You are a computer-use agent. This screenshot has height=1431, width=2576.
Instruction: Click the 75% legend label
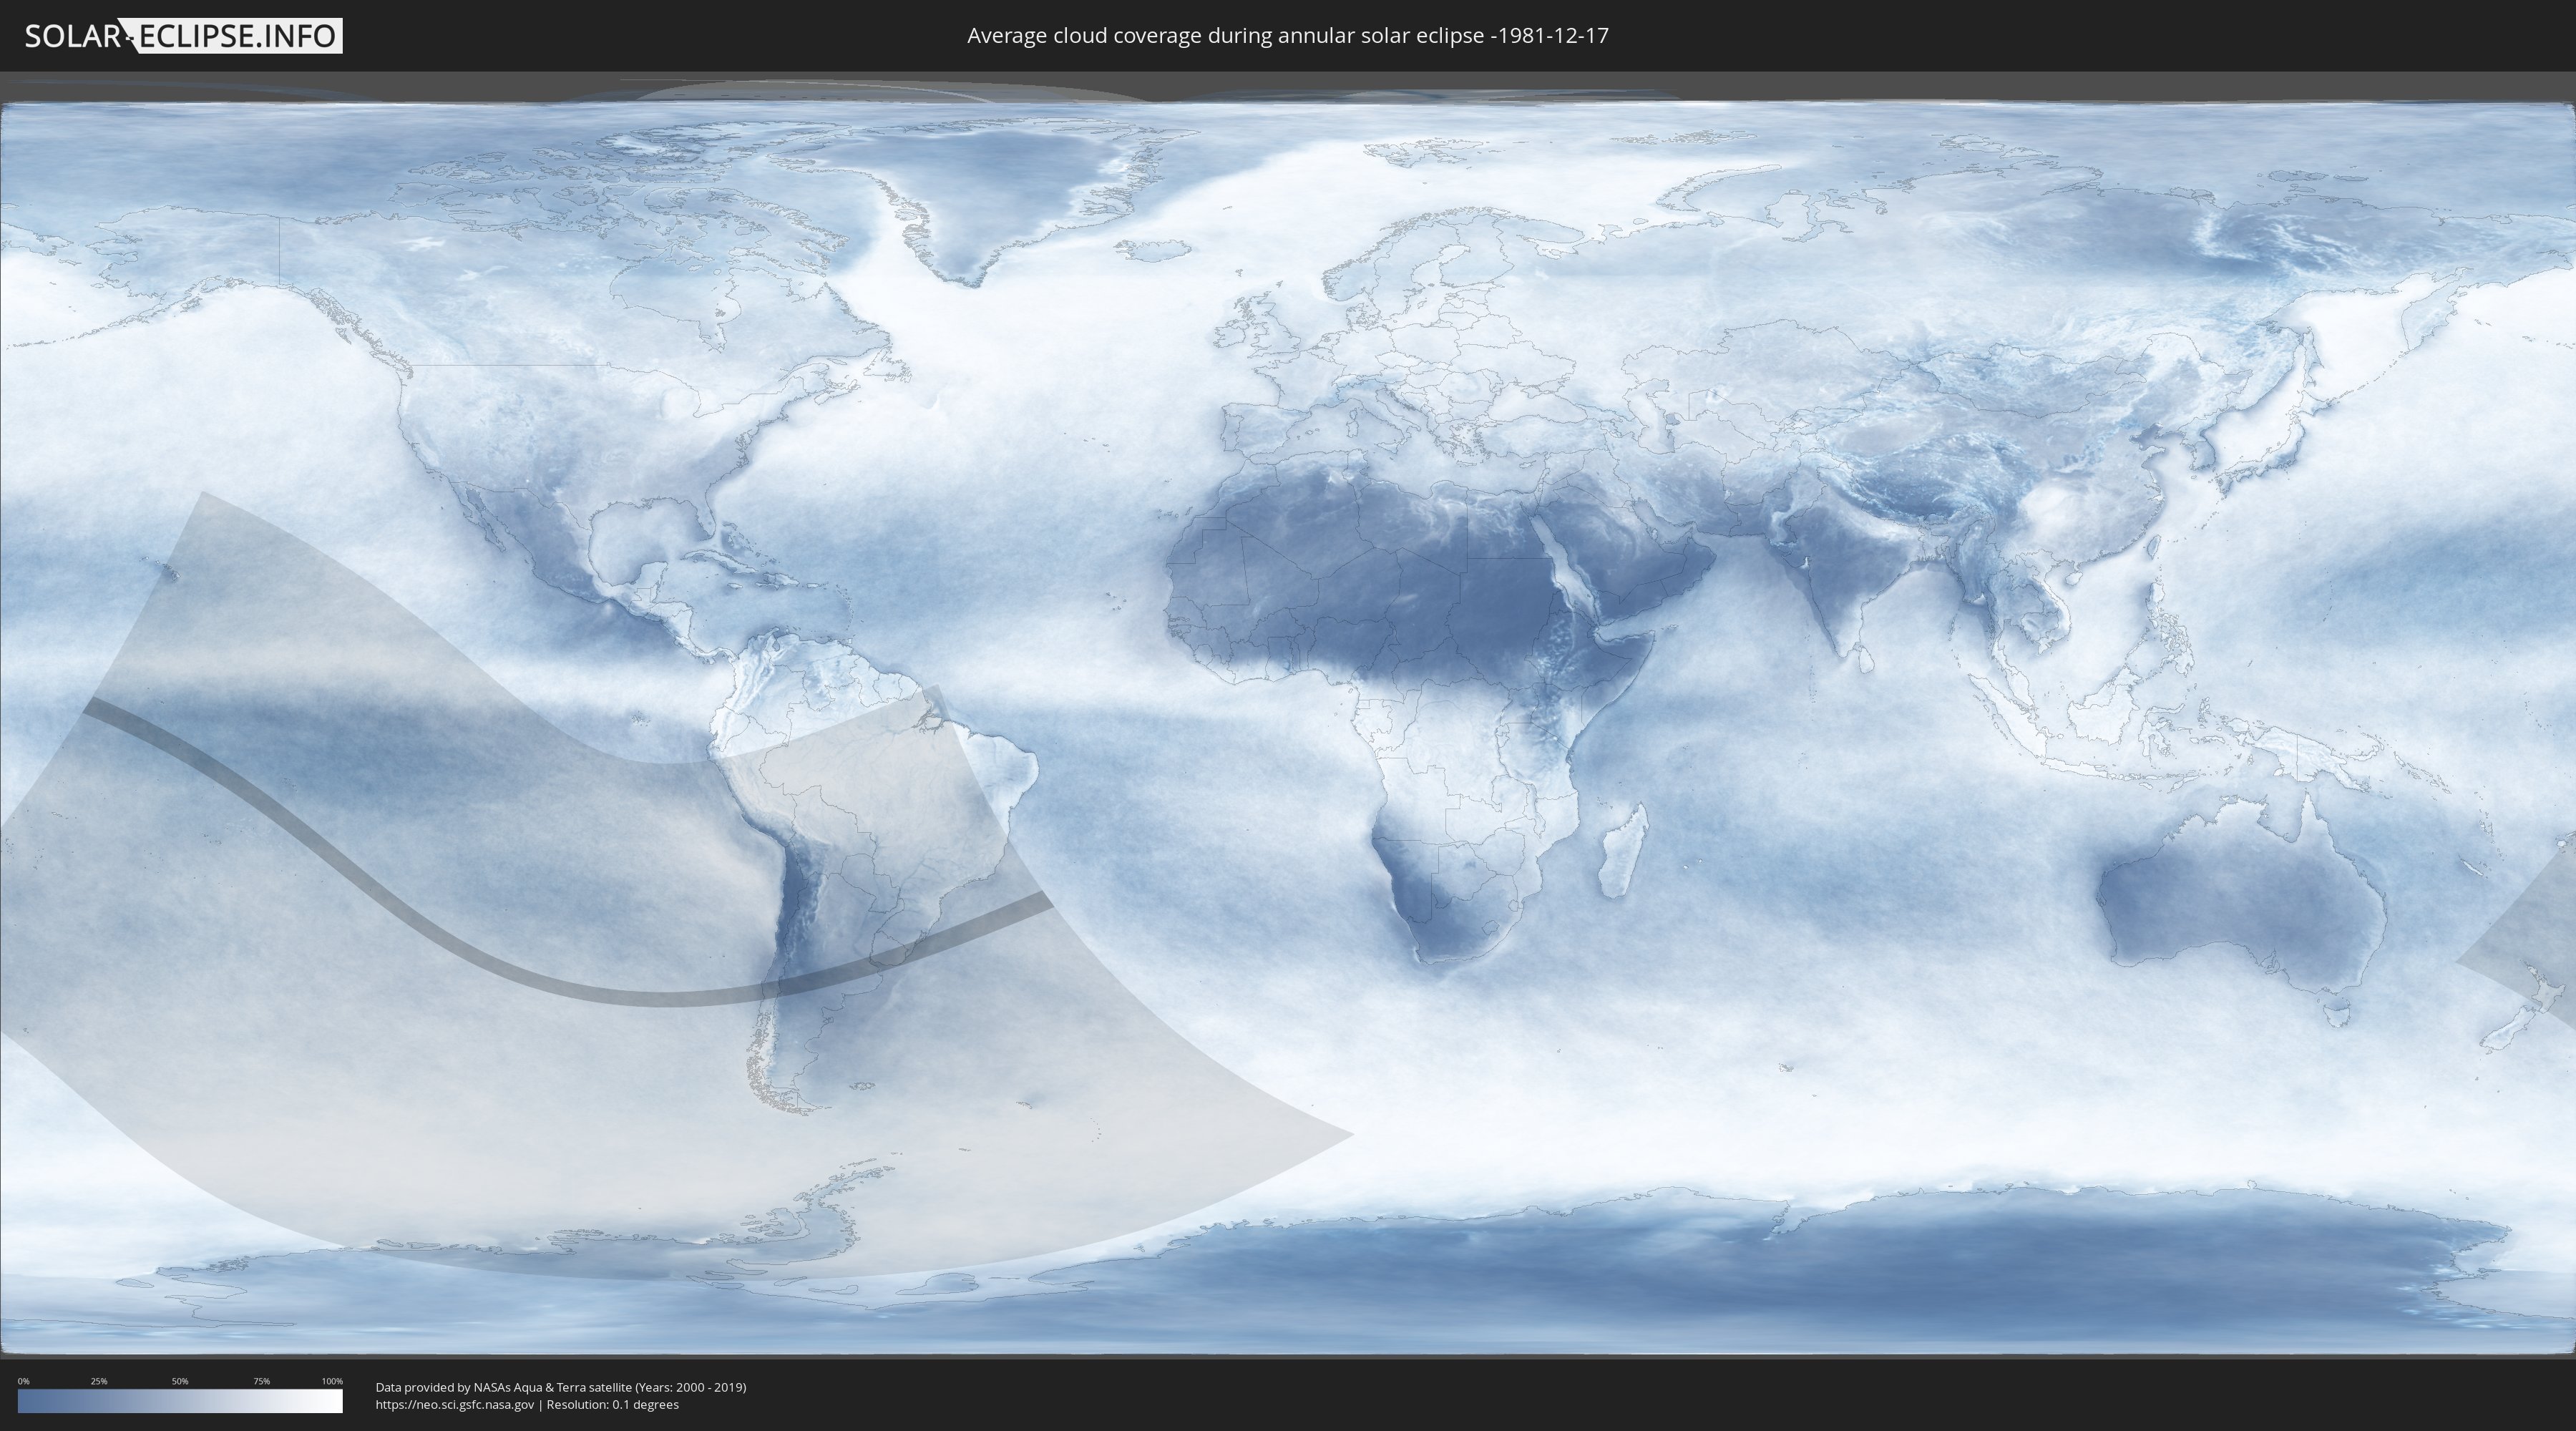261,1381
